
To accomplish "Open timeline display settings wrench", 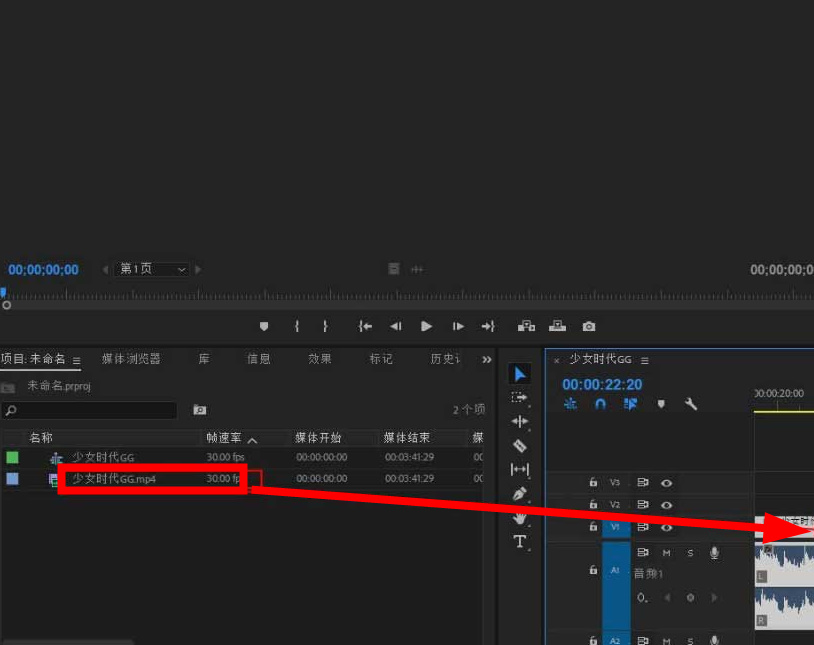I will (x=690, y=405).
